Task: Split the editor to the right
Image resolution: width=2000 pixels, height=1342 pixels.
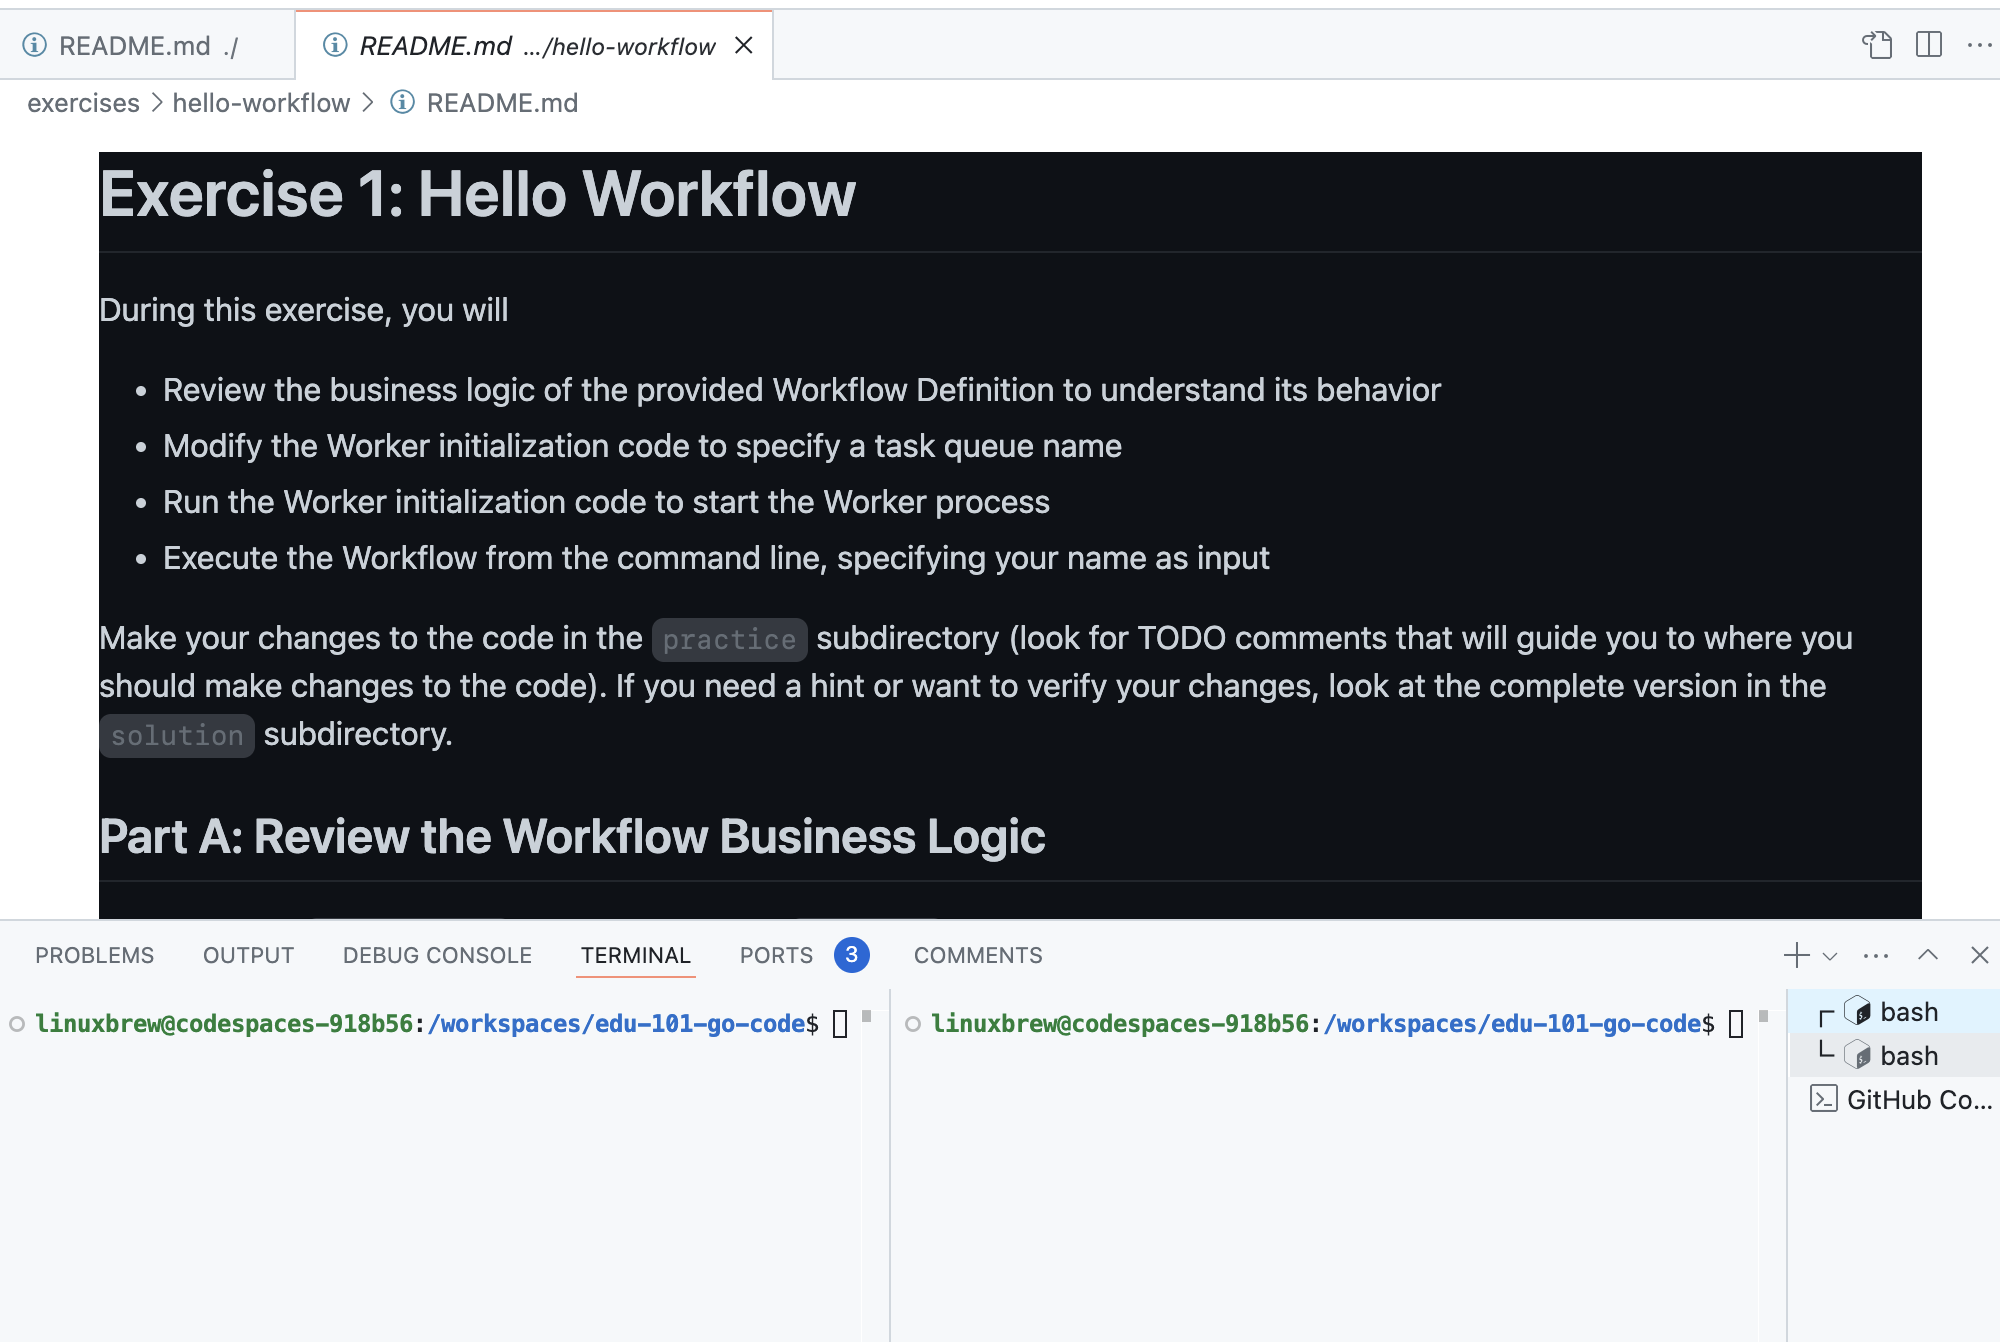Action: coord(1928,45)
